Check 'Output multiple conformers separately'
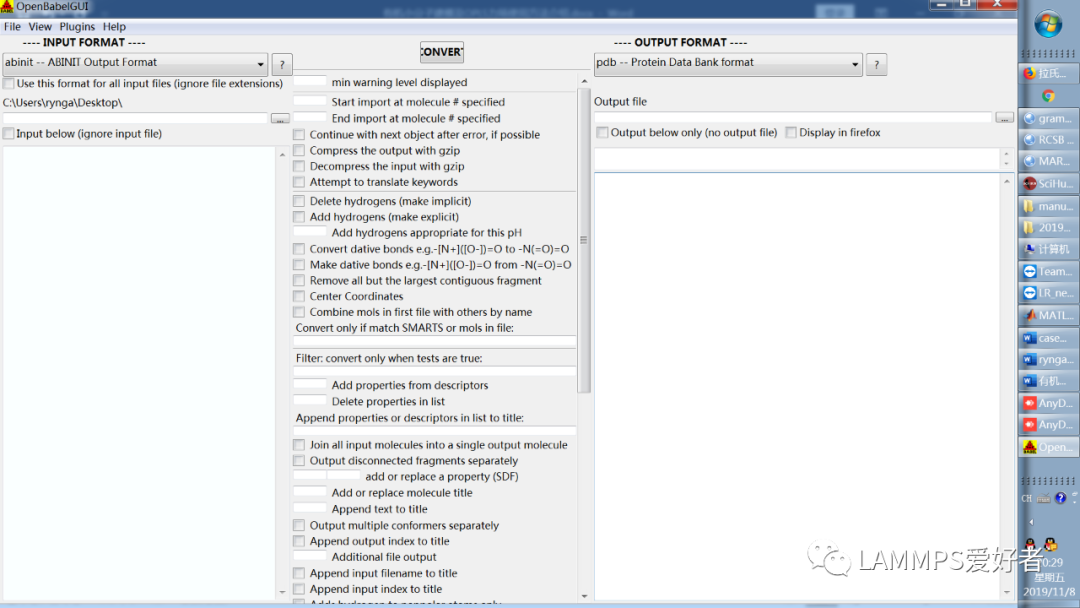This screenshot has width=1080, height=608. [299, 525]
